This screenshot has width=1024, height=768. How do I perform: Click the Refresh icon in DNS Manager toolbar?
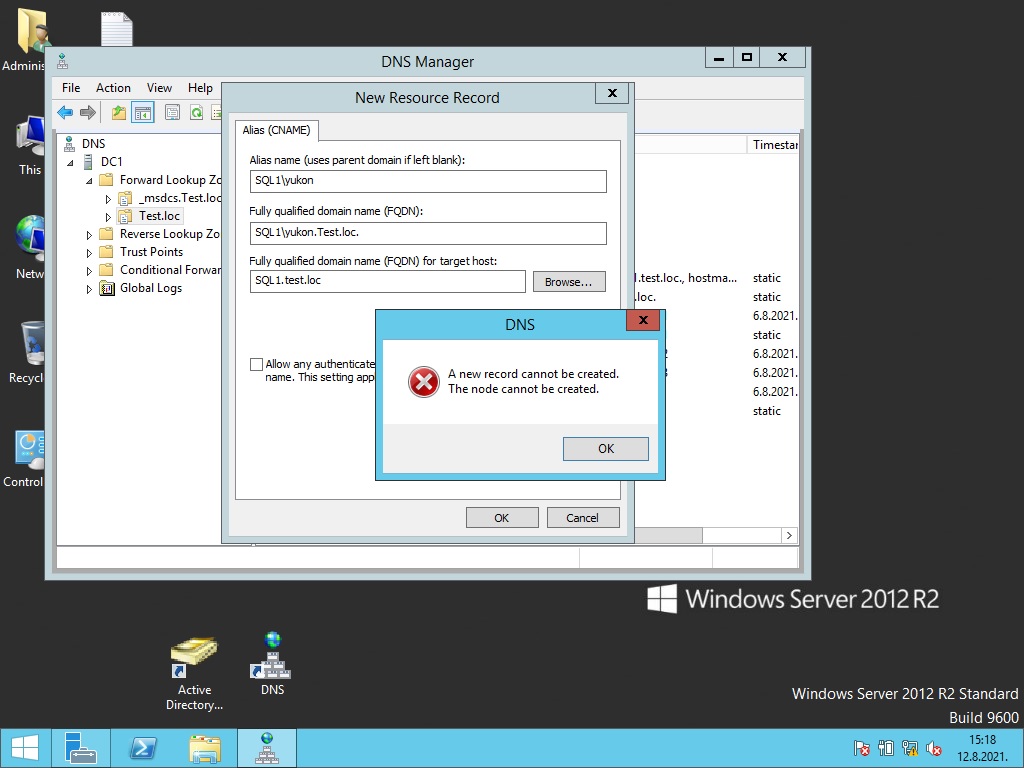[197, 111]
